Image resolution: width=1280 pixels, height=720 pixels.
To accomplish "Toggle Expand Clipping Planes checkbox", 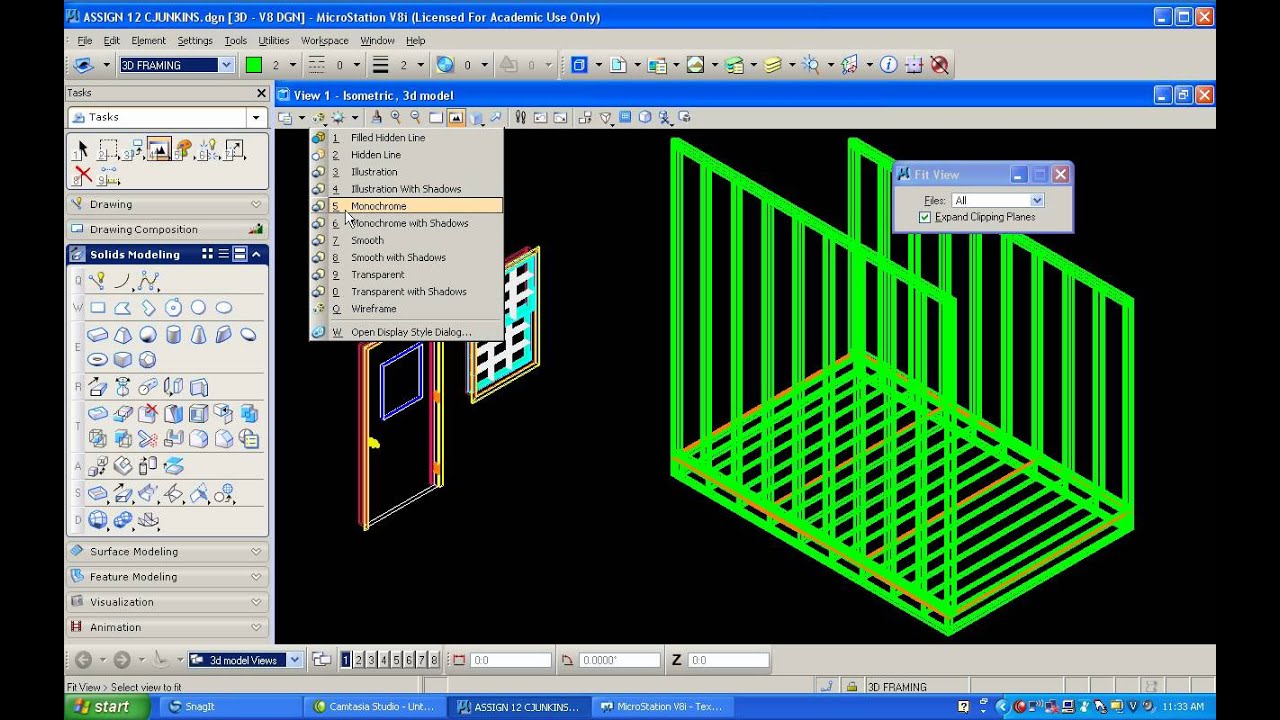I will (925, 217).
